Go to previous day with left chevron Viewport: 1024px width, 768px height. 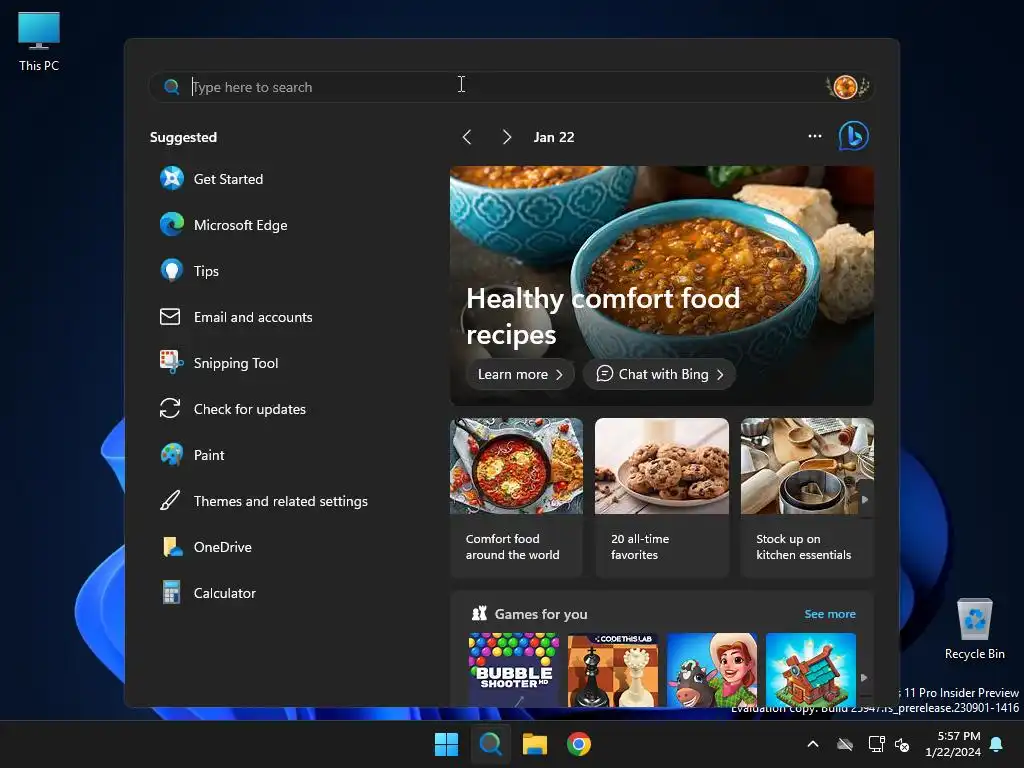[467, 137]
